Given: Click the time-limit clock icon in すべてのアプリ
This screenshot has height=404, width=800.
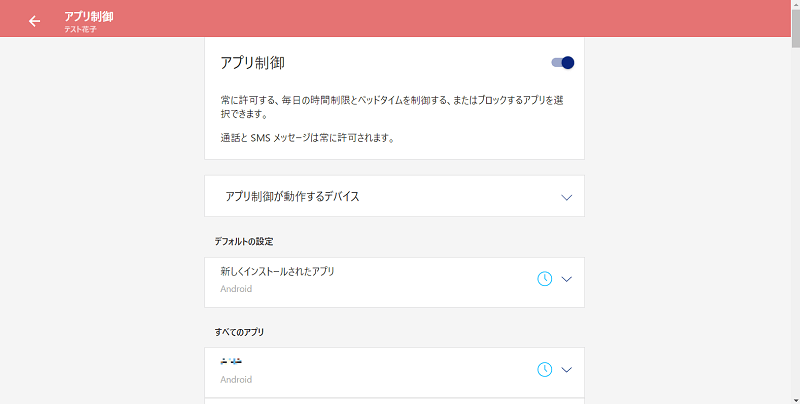Looking at the screenshot, I should click(x=545, y=369).
